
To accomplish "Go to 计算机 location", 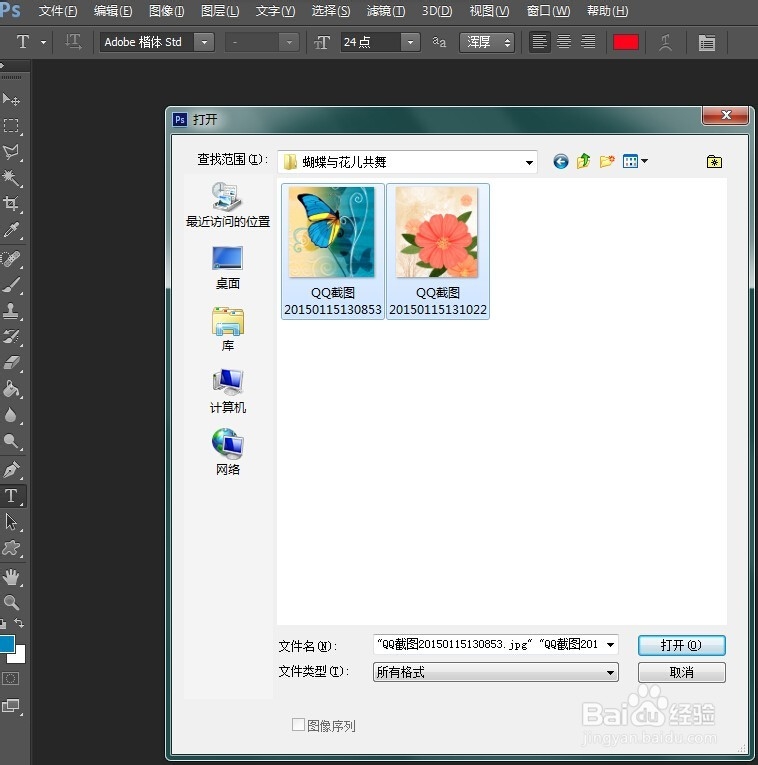I will coord(228,392).
